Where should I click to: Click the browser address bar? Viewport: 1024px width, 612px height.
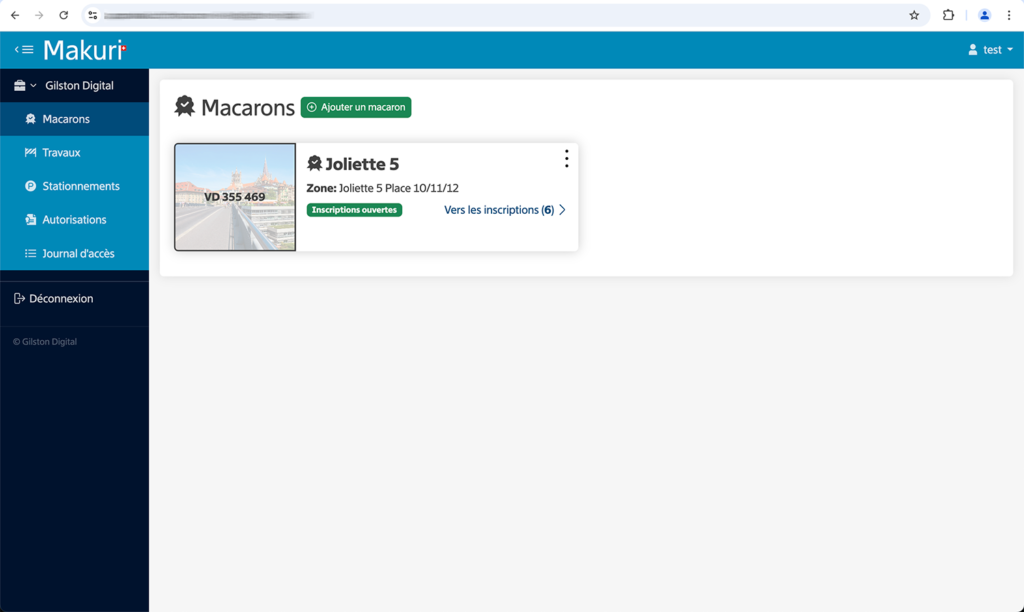500,15
